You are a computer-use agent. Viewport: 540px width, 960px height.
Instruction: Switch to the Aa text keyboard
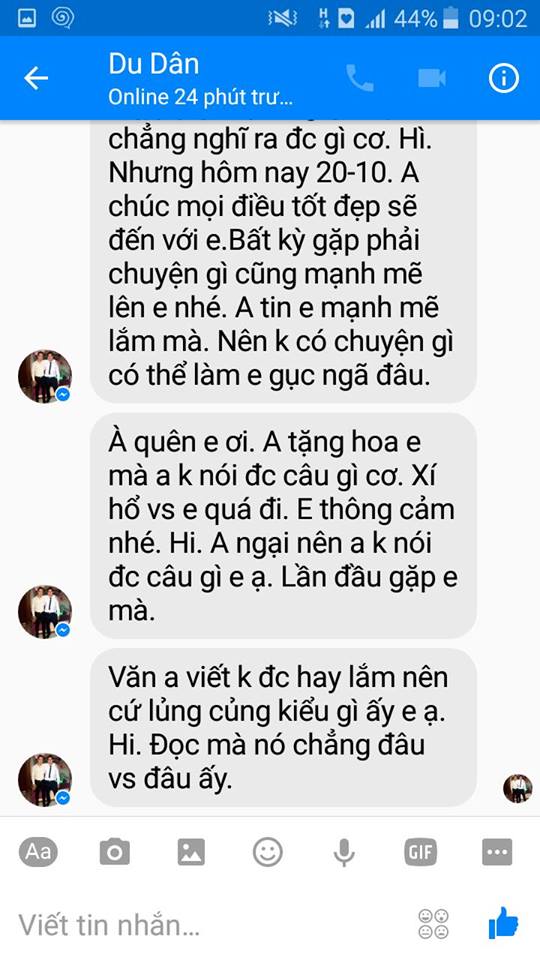pos(38,852)
